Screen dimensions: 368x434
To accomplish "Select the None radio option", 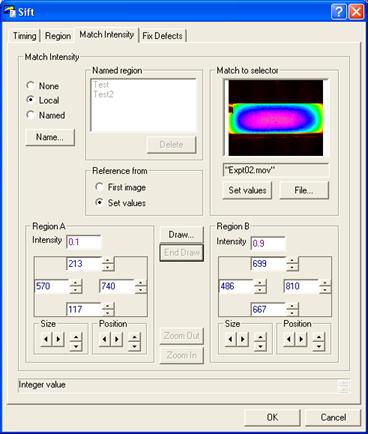I will coord(30,86).
